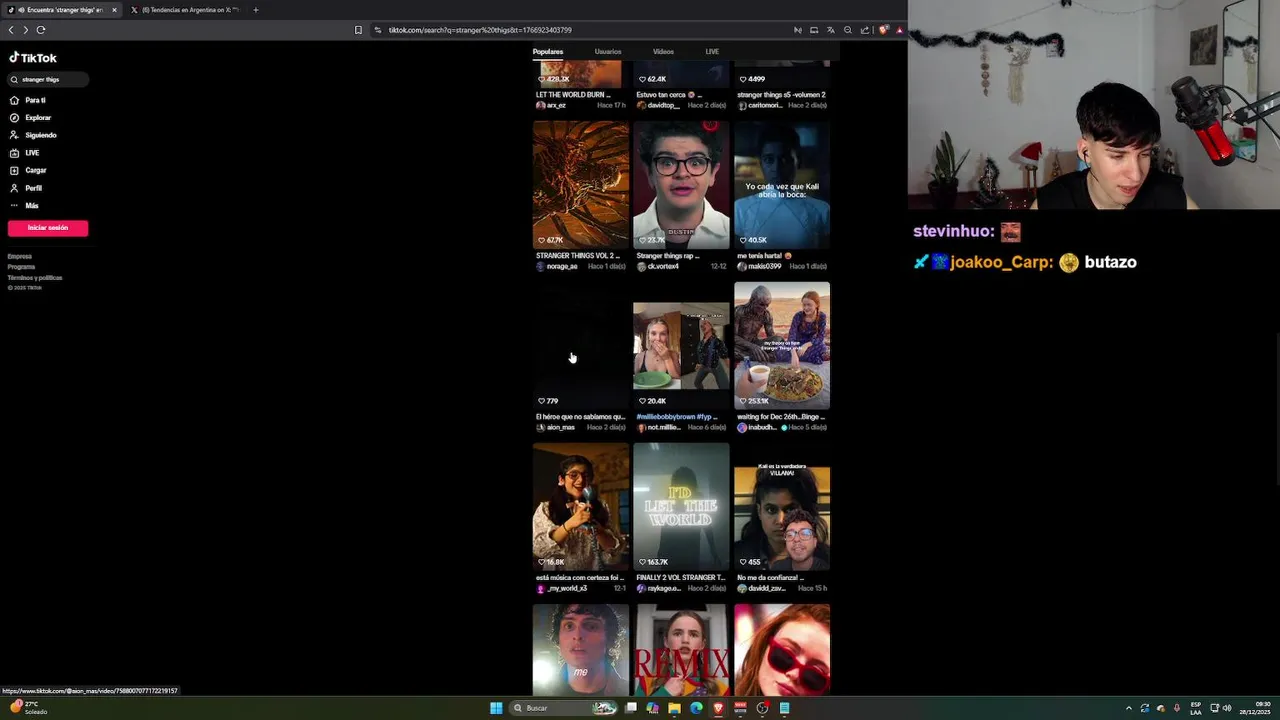1280x720 pixels.
Task: Click the taskbar Buscar search box
Action: click(x=565, y=708)
